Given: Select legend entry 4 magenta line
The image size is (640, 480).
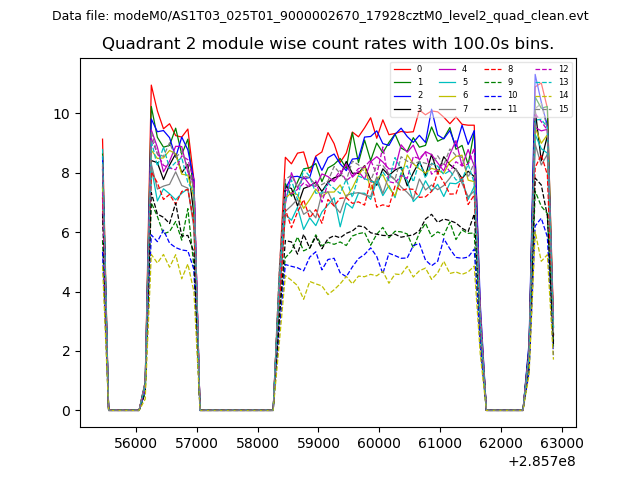Looking at the screenshot, I should tap(453, 69).
